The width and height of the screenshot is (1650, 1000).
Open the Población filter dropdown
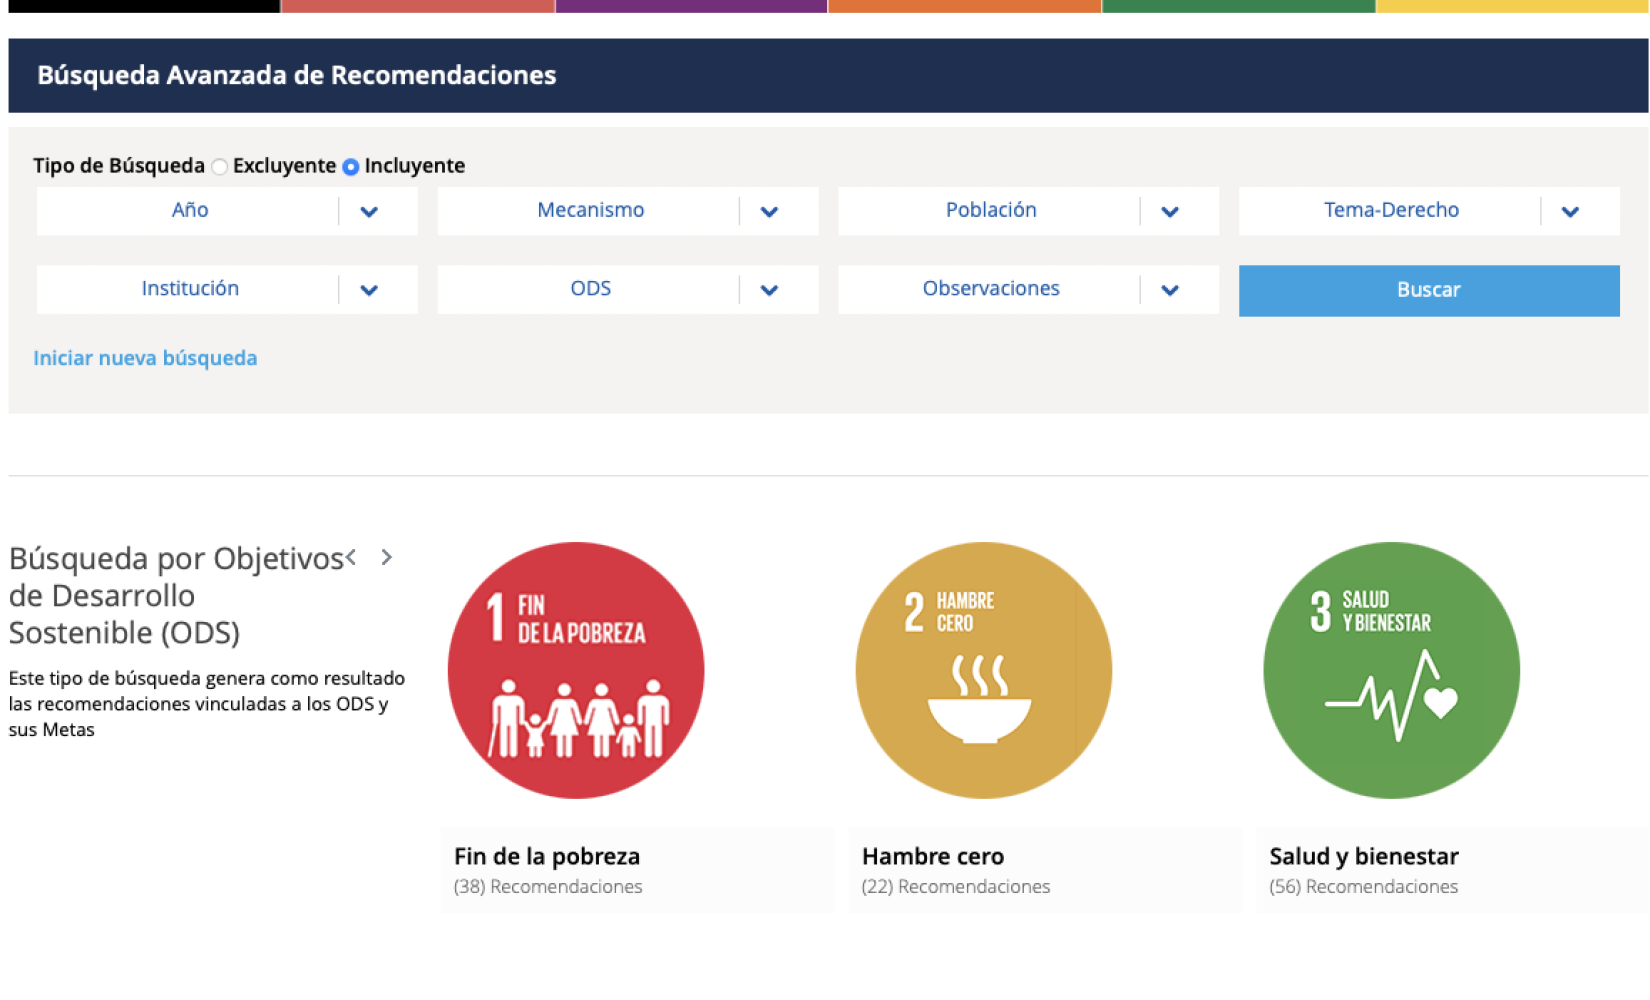tap(1028, 211)
